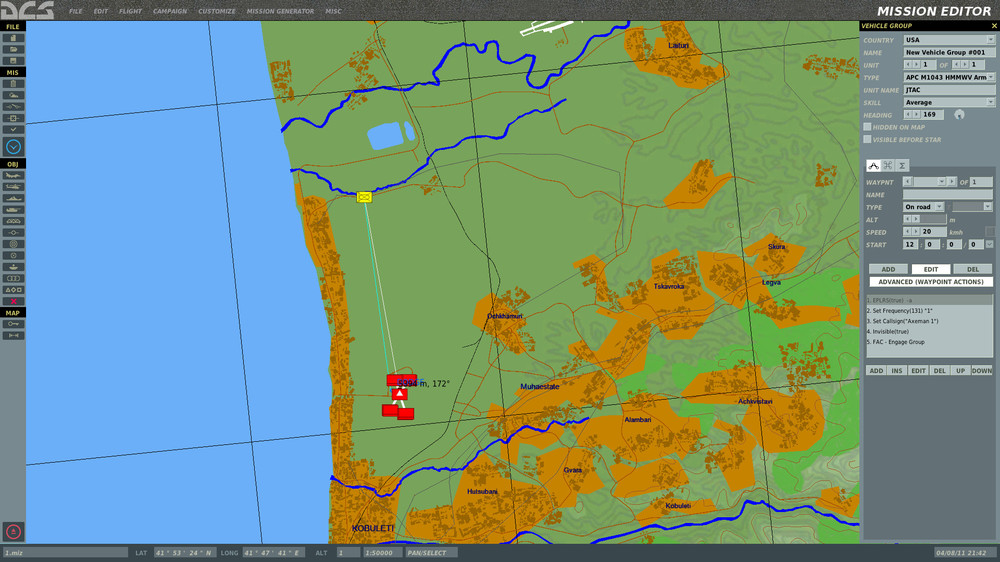
Task: Go to next unit arrow
Action: [916, 64]
